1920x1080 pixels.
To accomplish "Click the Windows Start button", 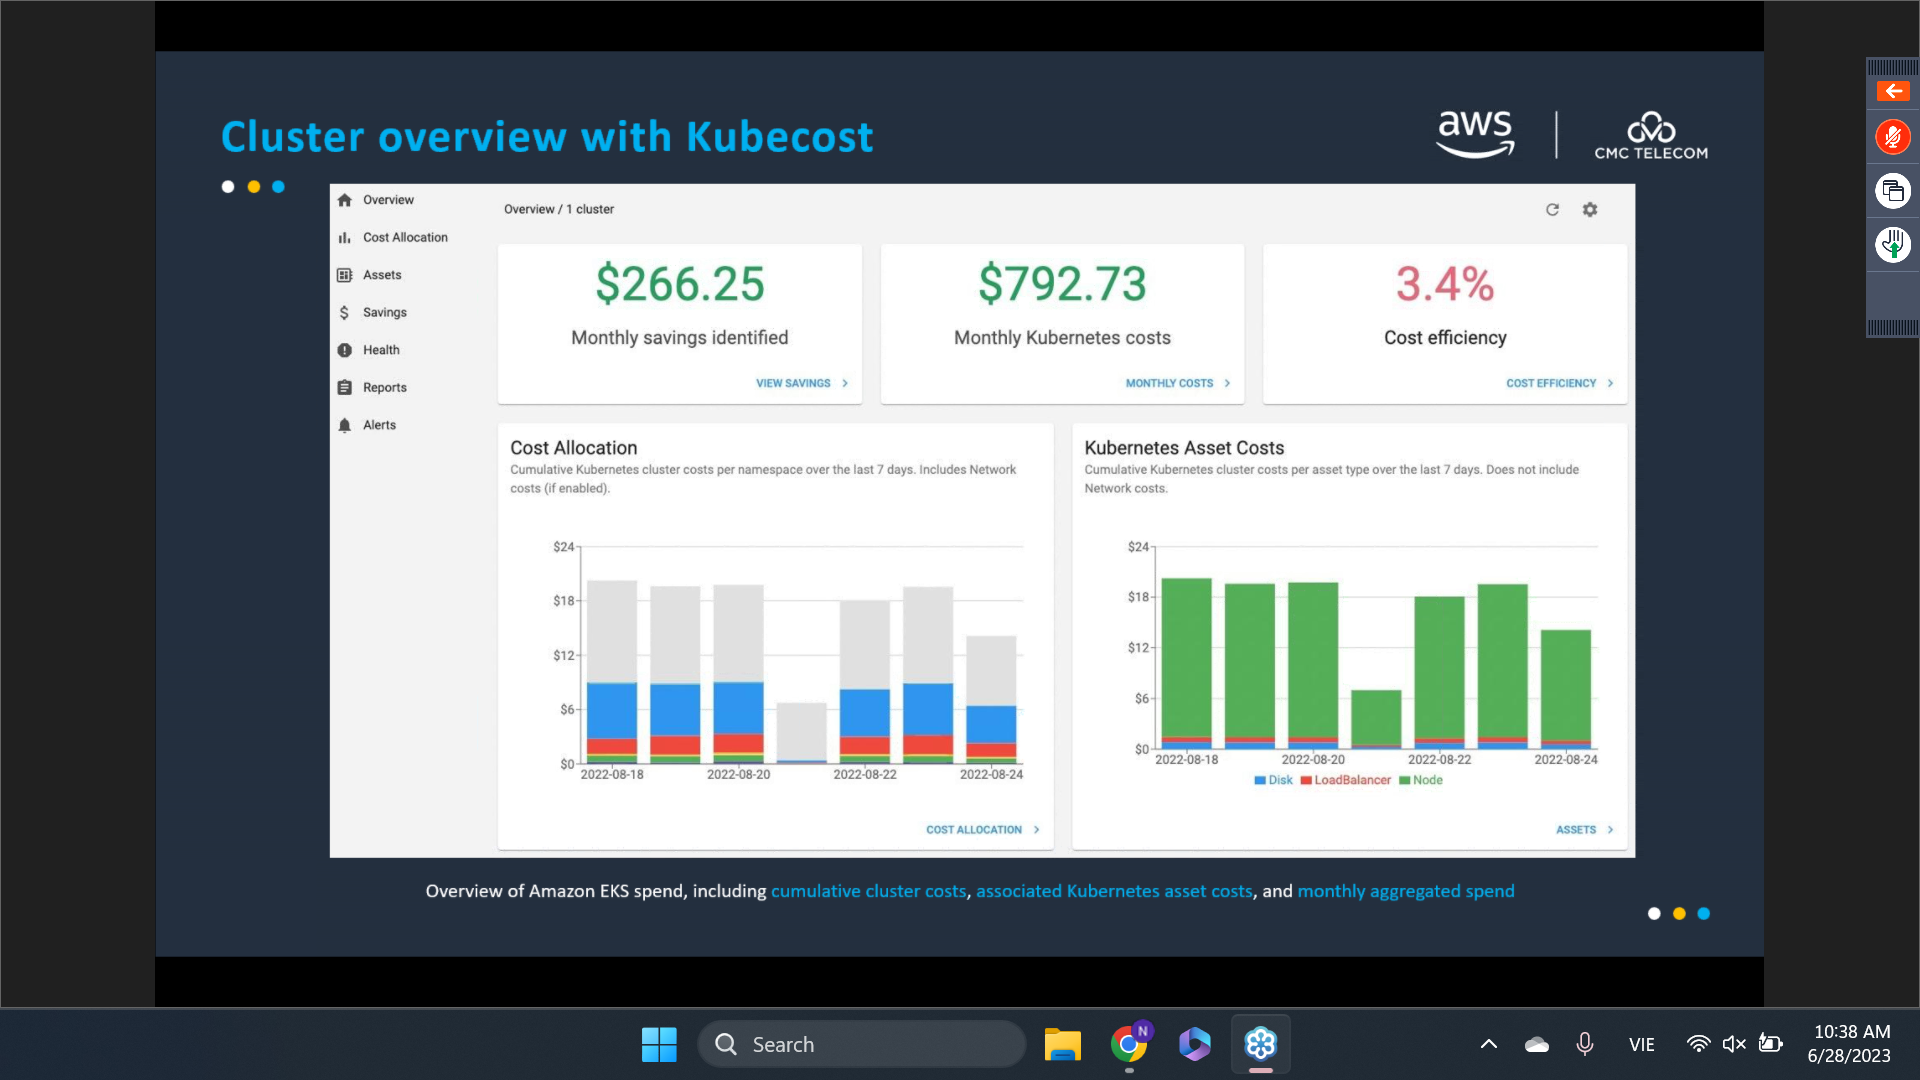I will click(x=659, y=1044).
